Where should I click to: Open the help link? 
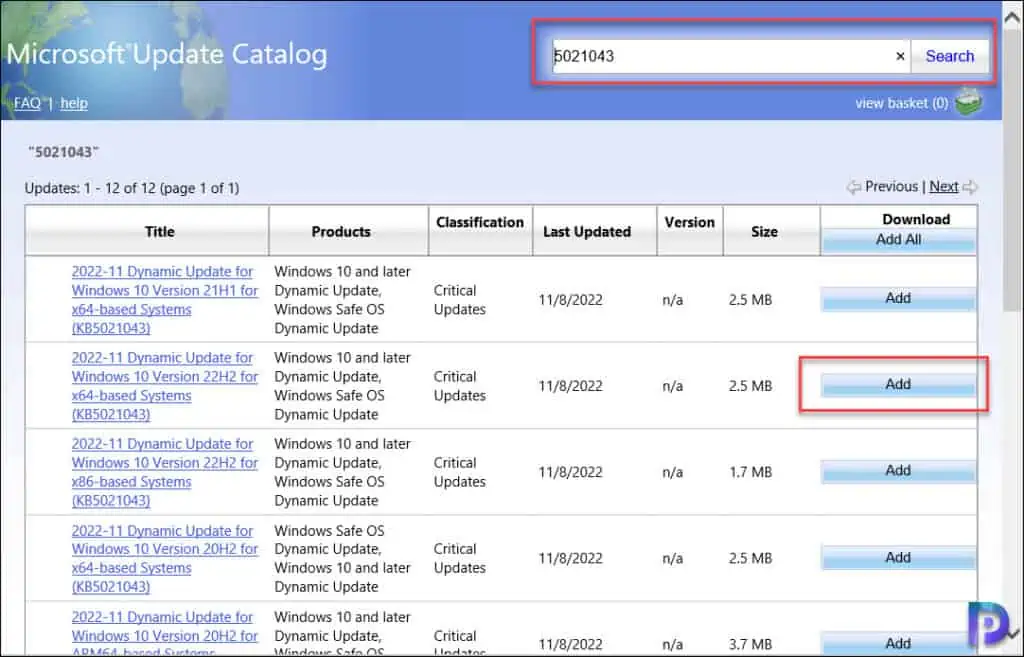tap(74, 103)
